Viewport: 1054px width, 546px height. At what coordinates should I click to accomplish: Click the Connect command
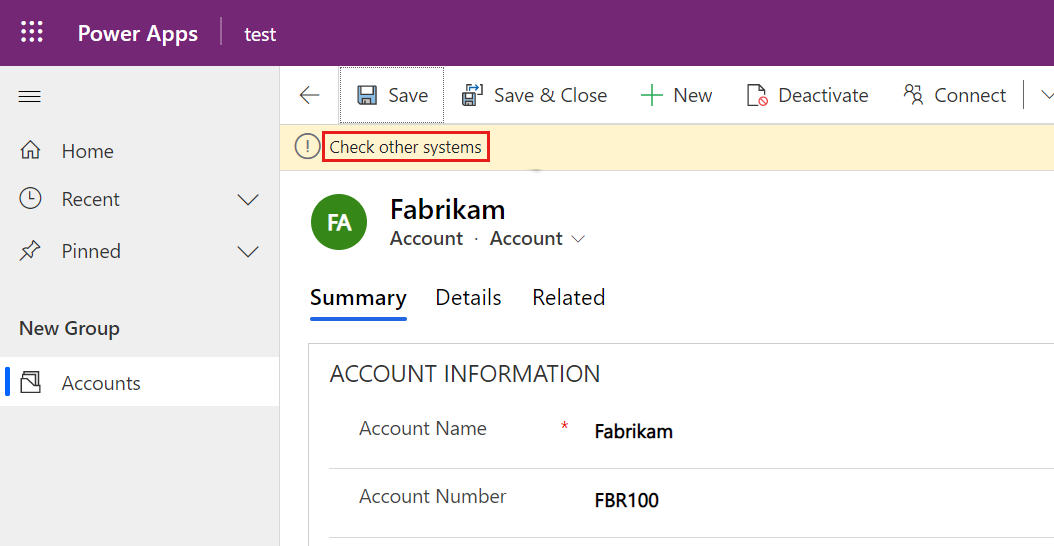pos(954,95)
